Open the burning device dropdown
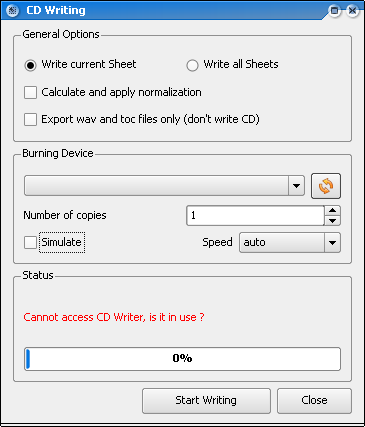Viewport: 365px width, 427px height. [164, 186]
